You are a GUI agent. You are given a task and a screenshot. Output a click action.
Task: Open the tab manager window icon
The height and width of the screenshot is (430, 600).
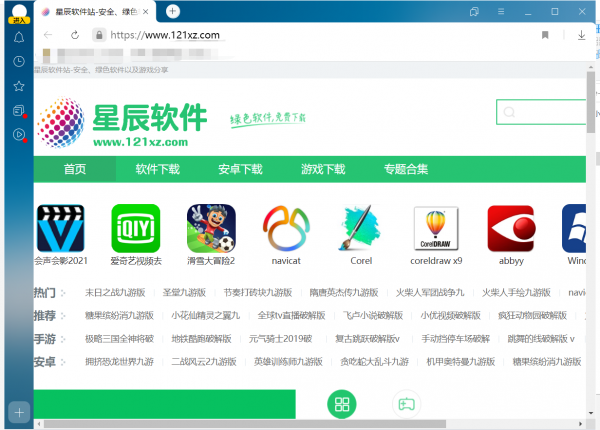[x=474, y=12]
